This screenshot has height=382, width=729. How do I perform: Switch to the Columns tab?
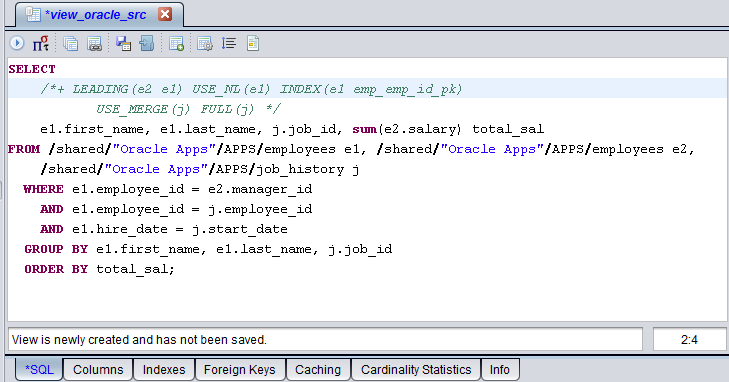(98, 369)
